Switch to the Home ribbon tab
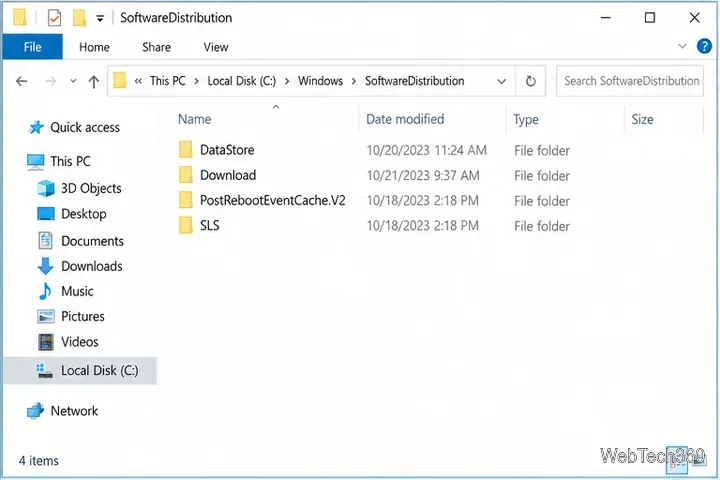 pyautogui.click(x=94, y=47)
